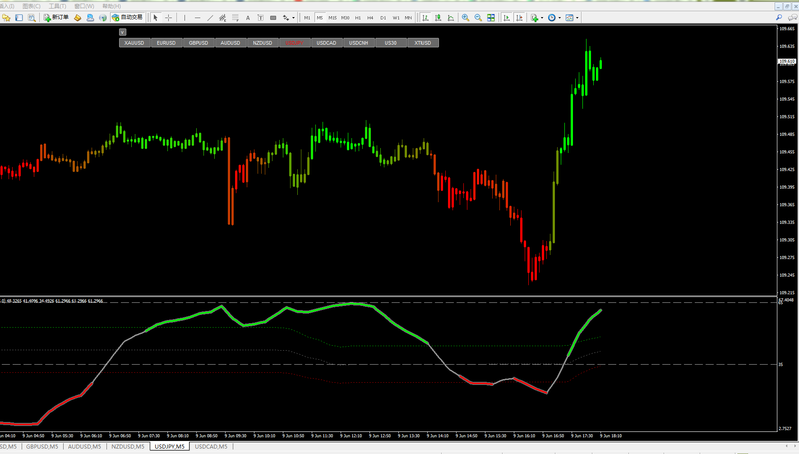Image resolution: width=799 pixels, height=454 pixels.
Task: Select the equidistant channel tool
Action: [x=223, y=18]
